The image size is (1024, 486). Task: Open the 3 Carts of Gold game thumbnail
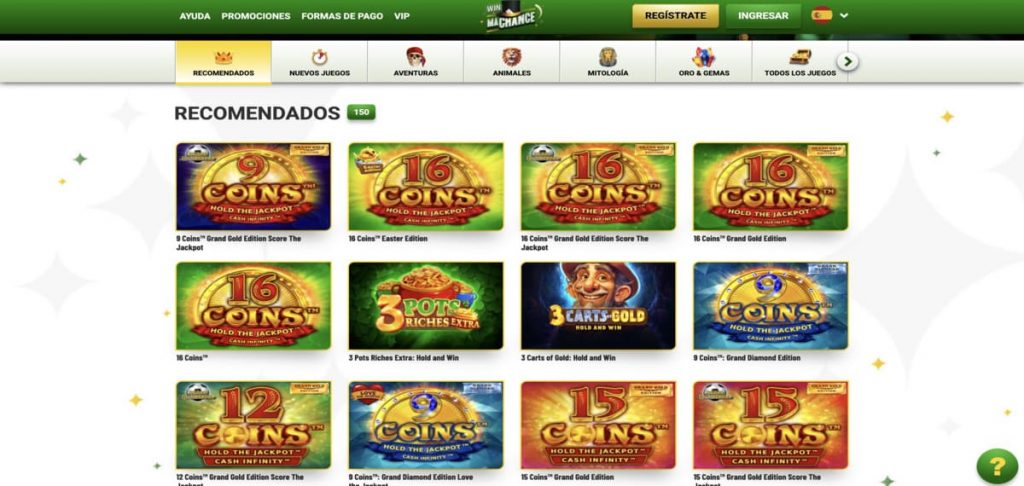[598, 306]
